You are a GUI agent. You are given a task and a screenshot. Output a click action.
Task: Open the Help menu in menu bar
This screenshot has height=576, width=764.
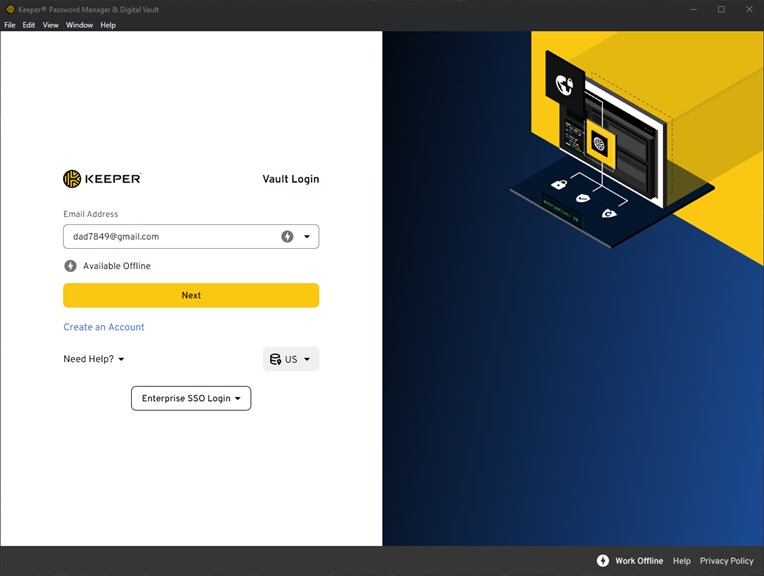pyautogui.click(x=108, y=25)
